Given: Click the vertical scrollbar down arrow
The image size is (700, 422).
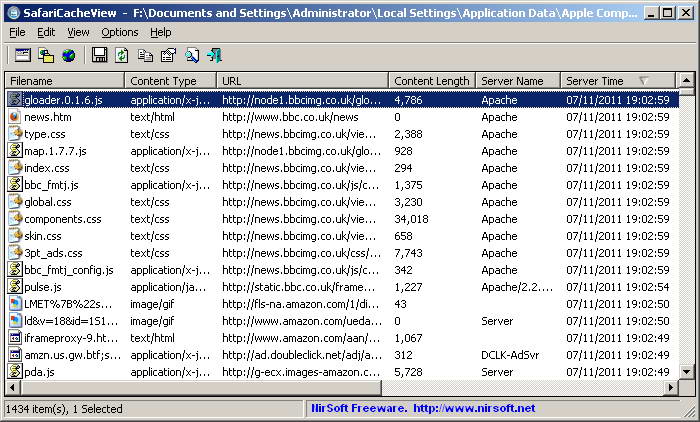Looking at the screenshot, I should [686, 371].
